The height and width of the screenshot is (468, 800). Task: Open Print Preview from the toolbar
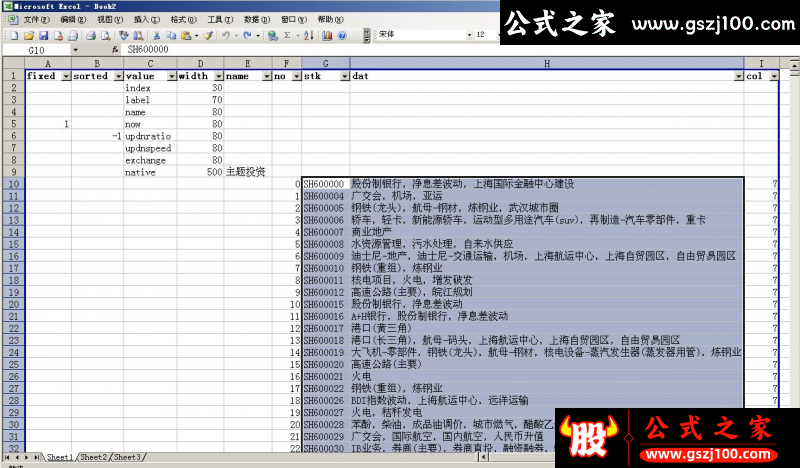tap(106, 35)
